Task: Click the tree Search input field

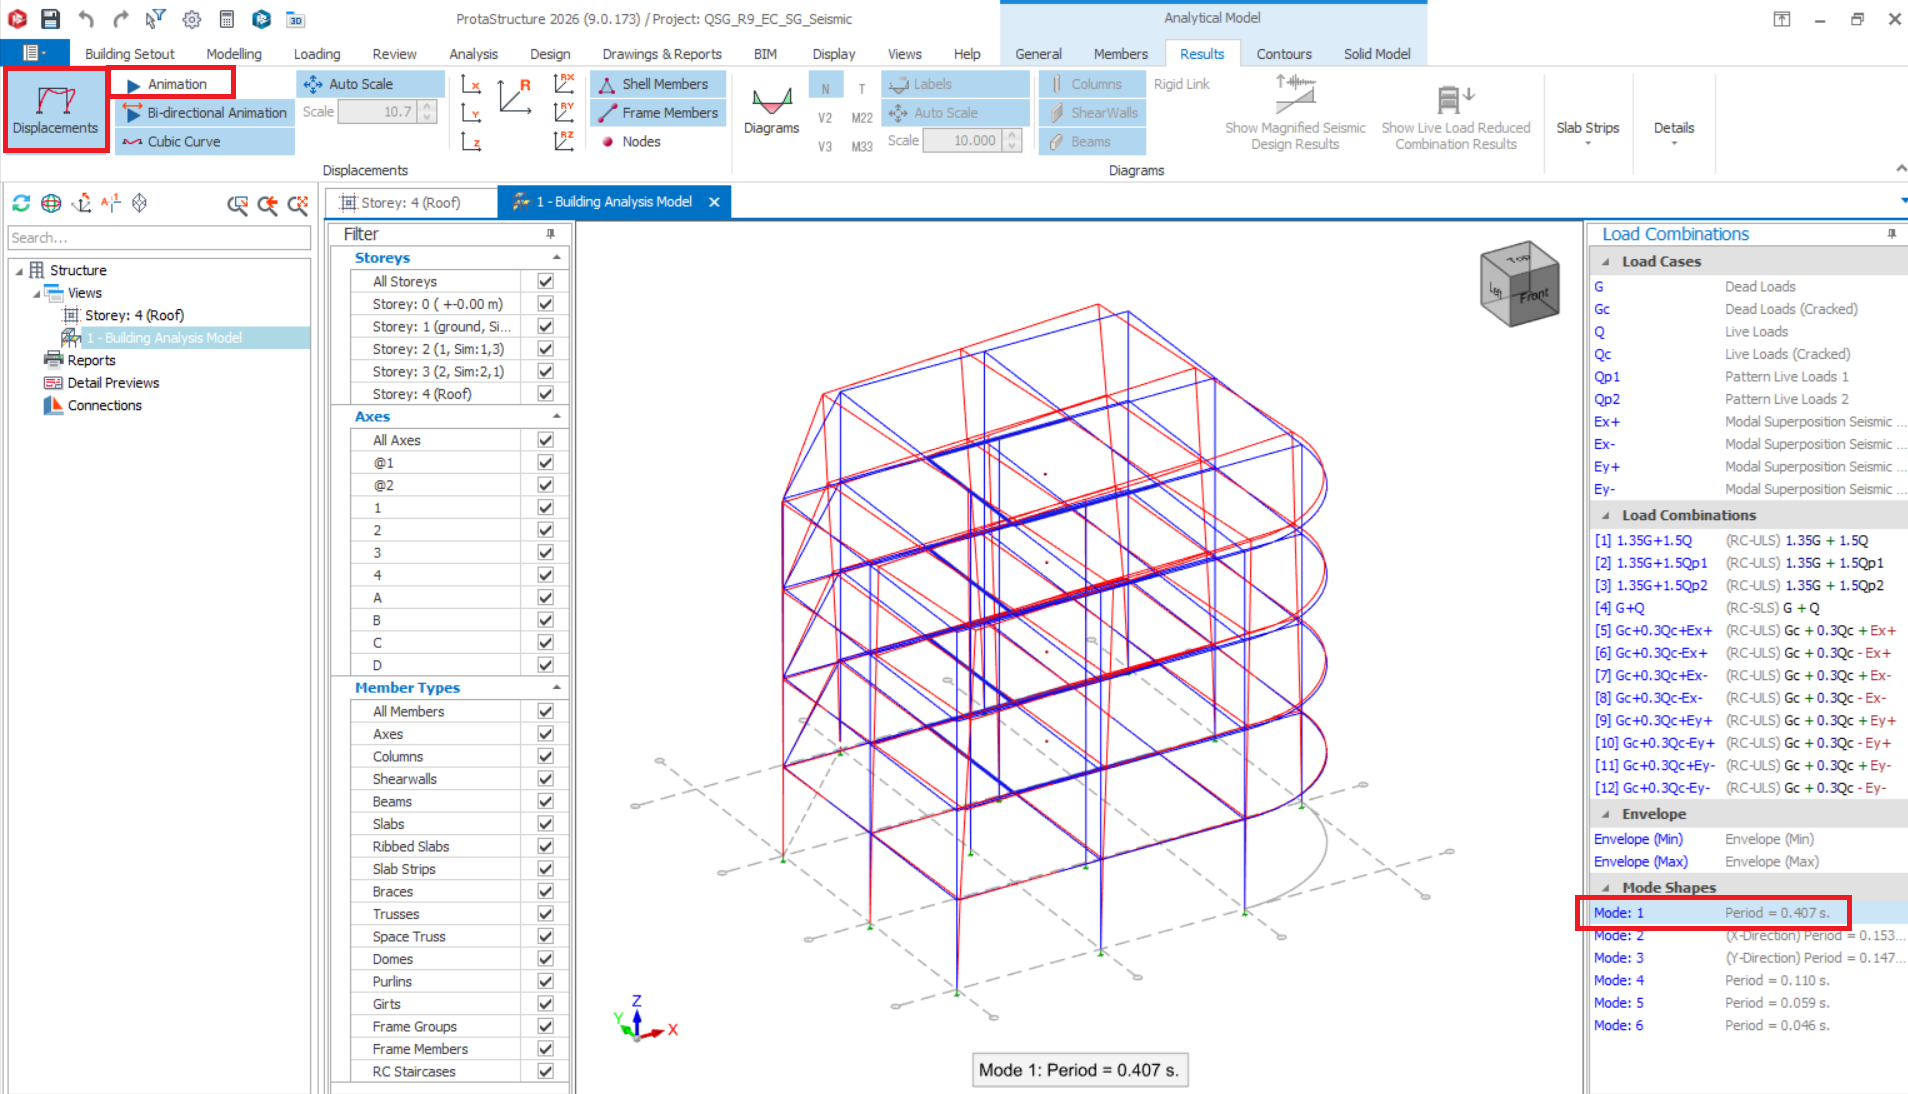Action: click(x=159, y=238)
